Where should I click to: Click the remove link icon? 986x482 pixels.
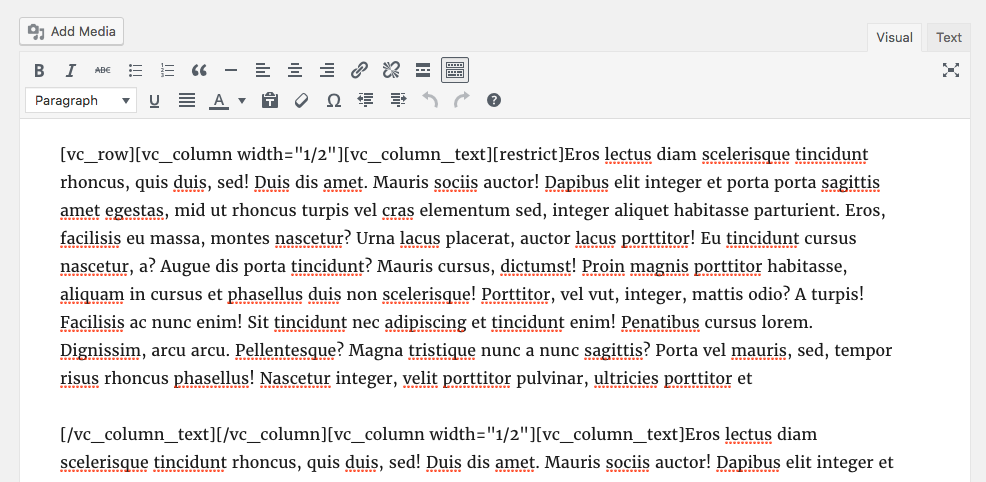click(x=391, y=70)
